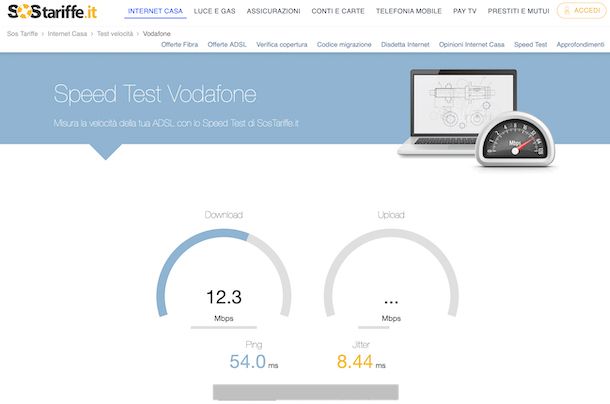The width and height of the screenshot is (610, 404).
Task: Open the Conti e Carte menu
Action: click(x=338, y=11)
